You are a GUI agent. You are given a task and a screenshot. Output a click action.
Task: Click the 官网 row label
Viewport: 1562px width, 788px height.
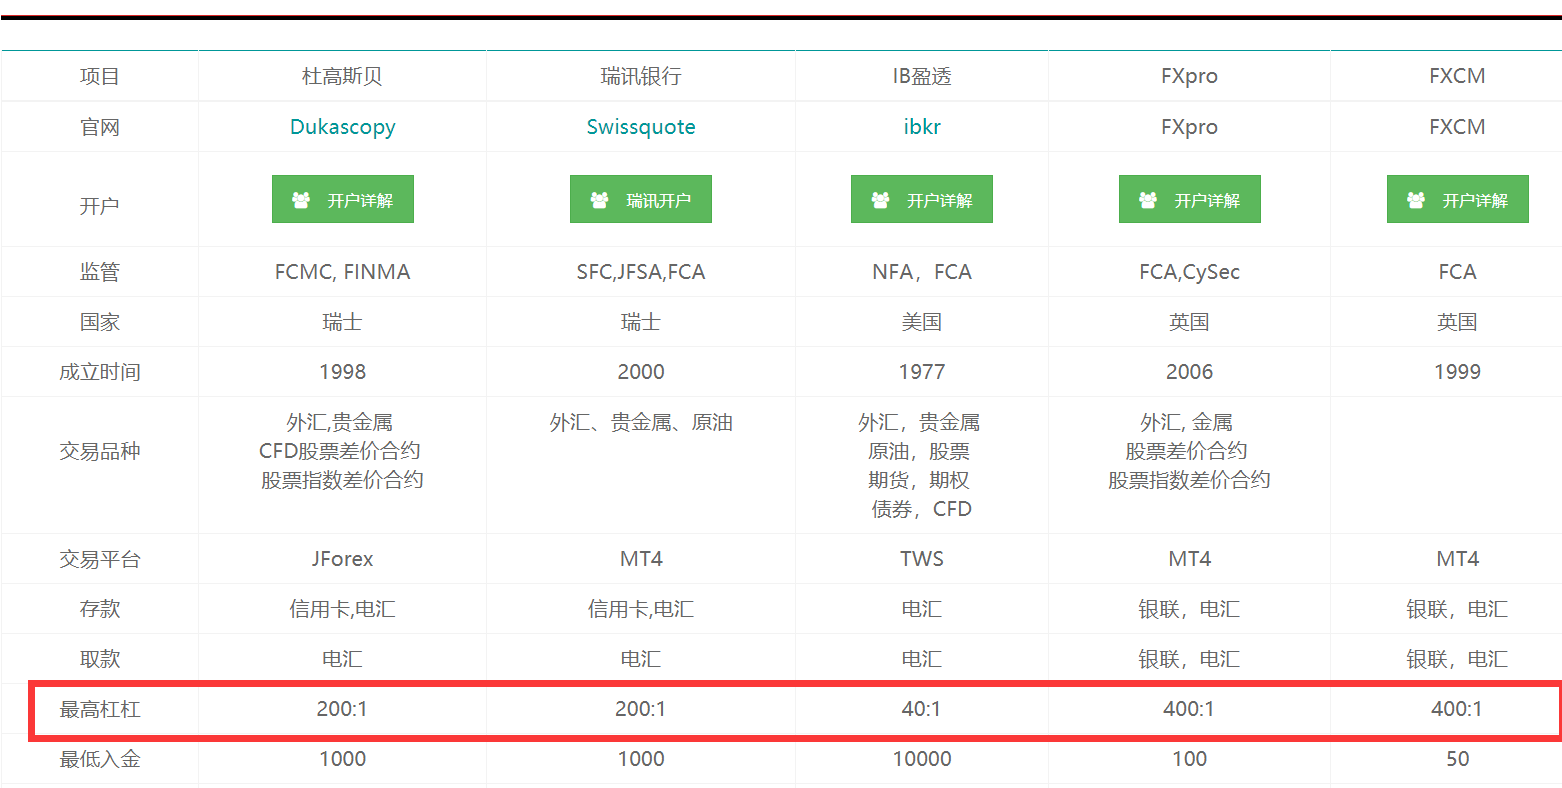tap(100, 127)
